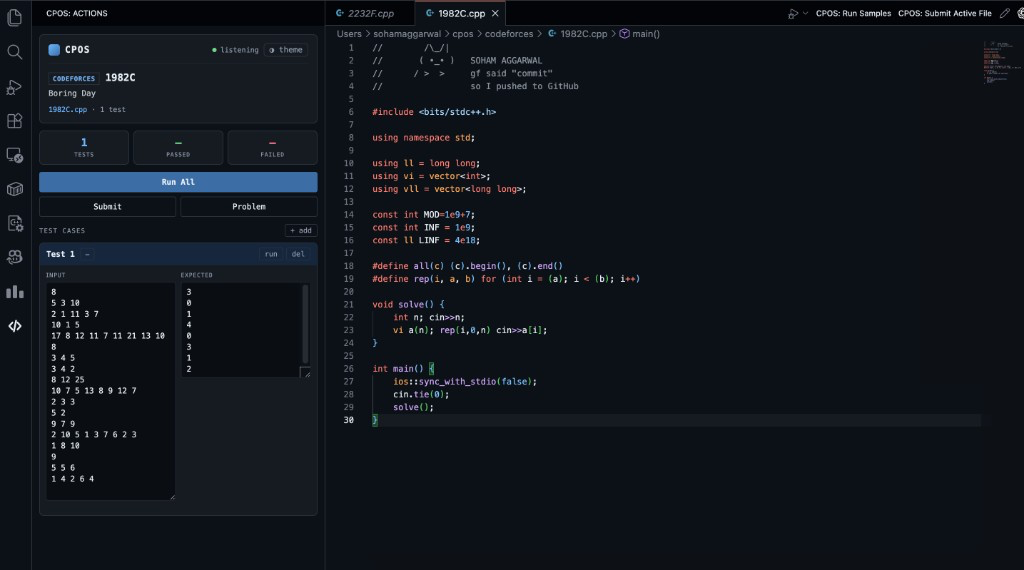Open the 1982C.cpp link in the CPOS panel
Screen dimensions: 1024x570
coord(67,110)
